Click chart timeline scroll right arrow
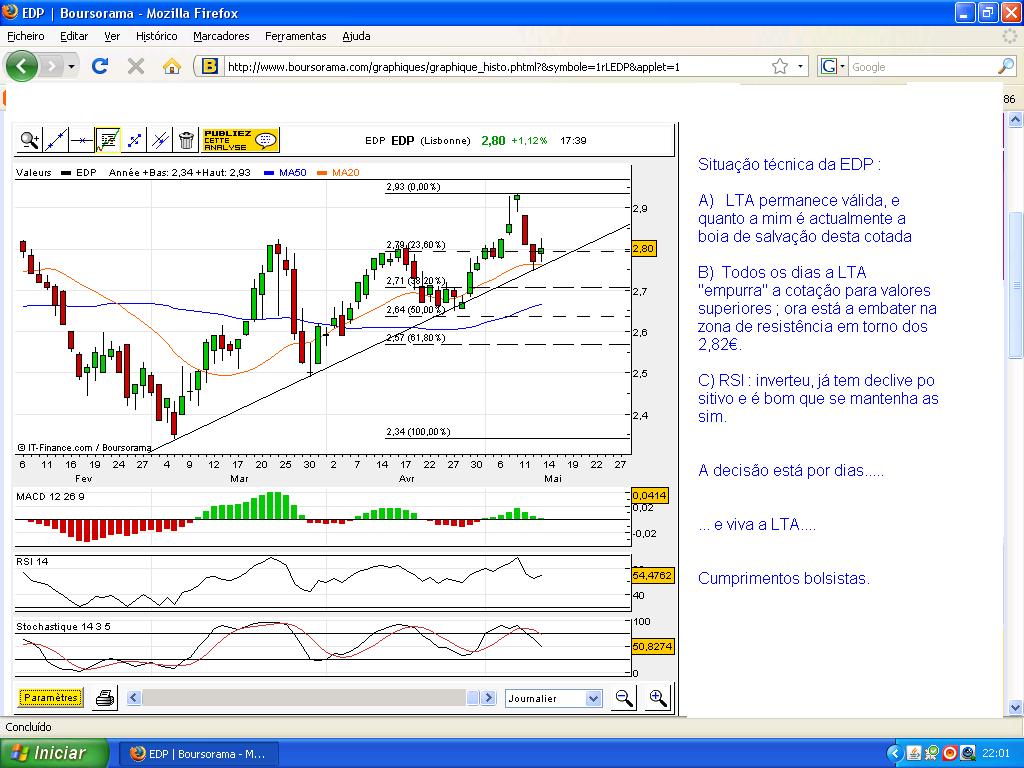 (488, 697)
